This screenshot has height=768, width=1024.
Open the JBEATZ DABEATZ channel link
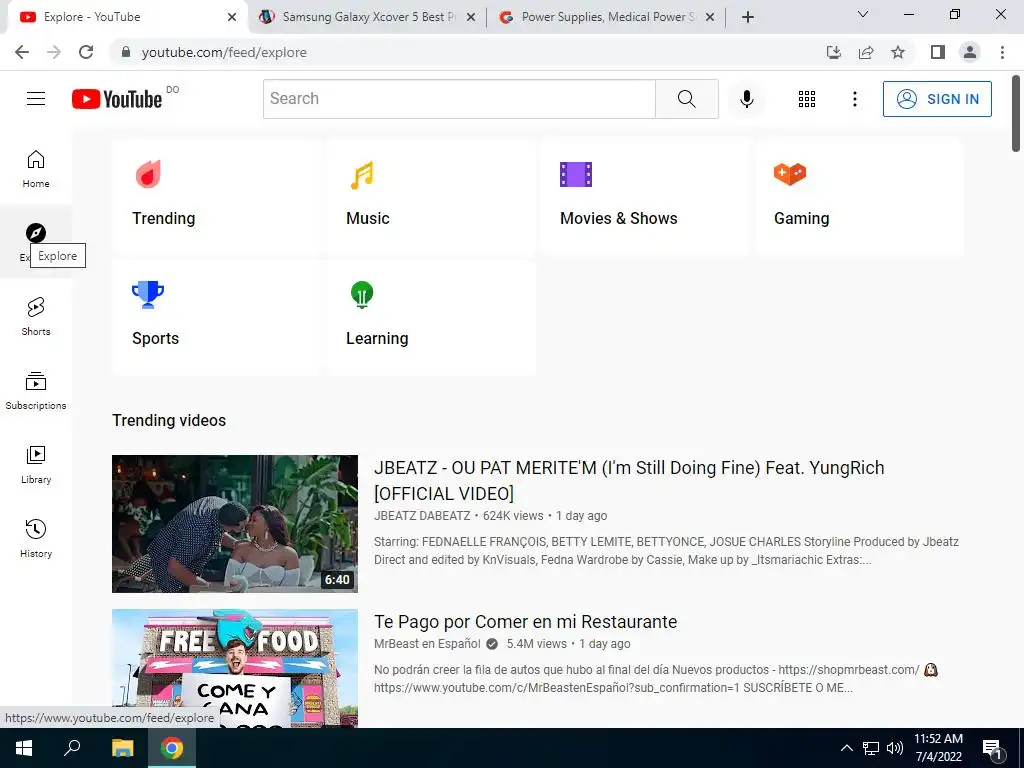tap(422, 516)
